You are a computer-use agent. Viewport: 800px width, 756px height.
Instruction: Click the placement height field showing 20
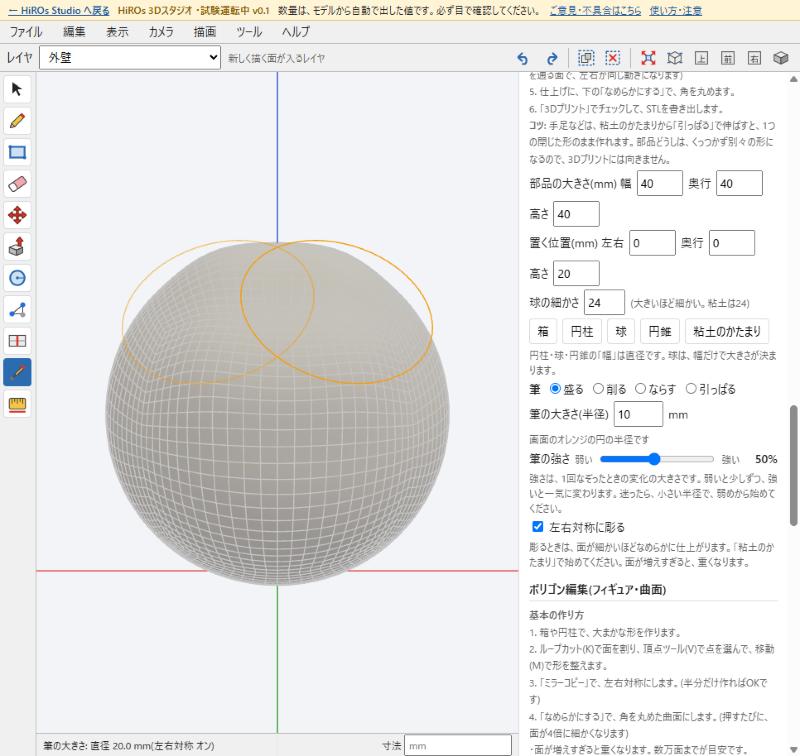[x=576, y=273]
